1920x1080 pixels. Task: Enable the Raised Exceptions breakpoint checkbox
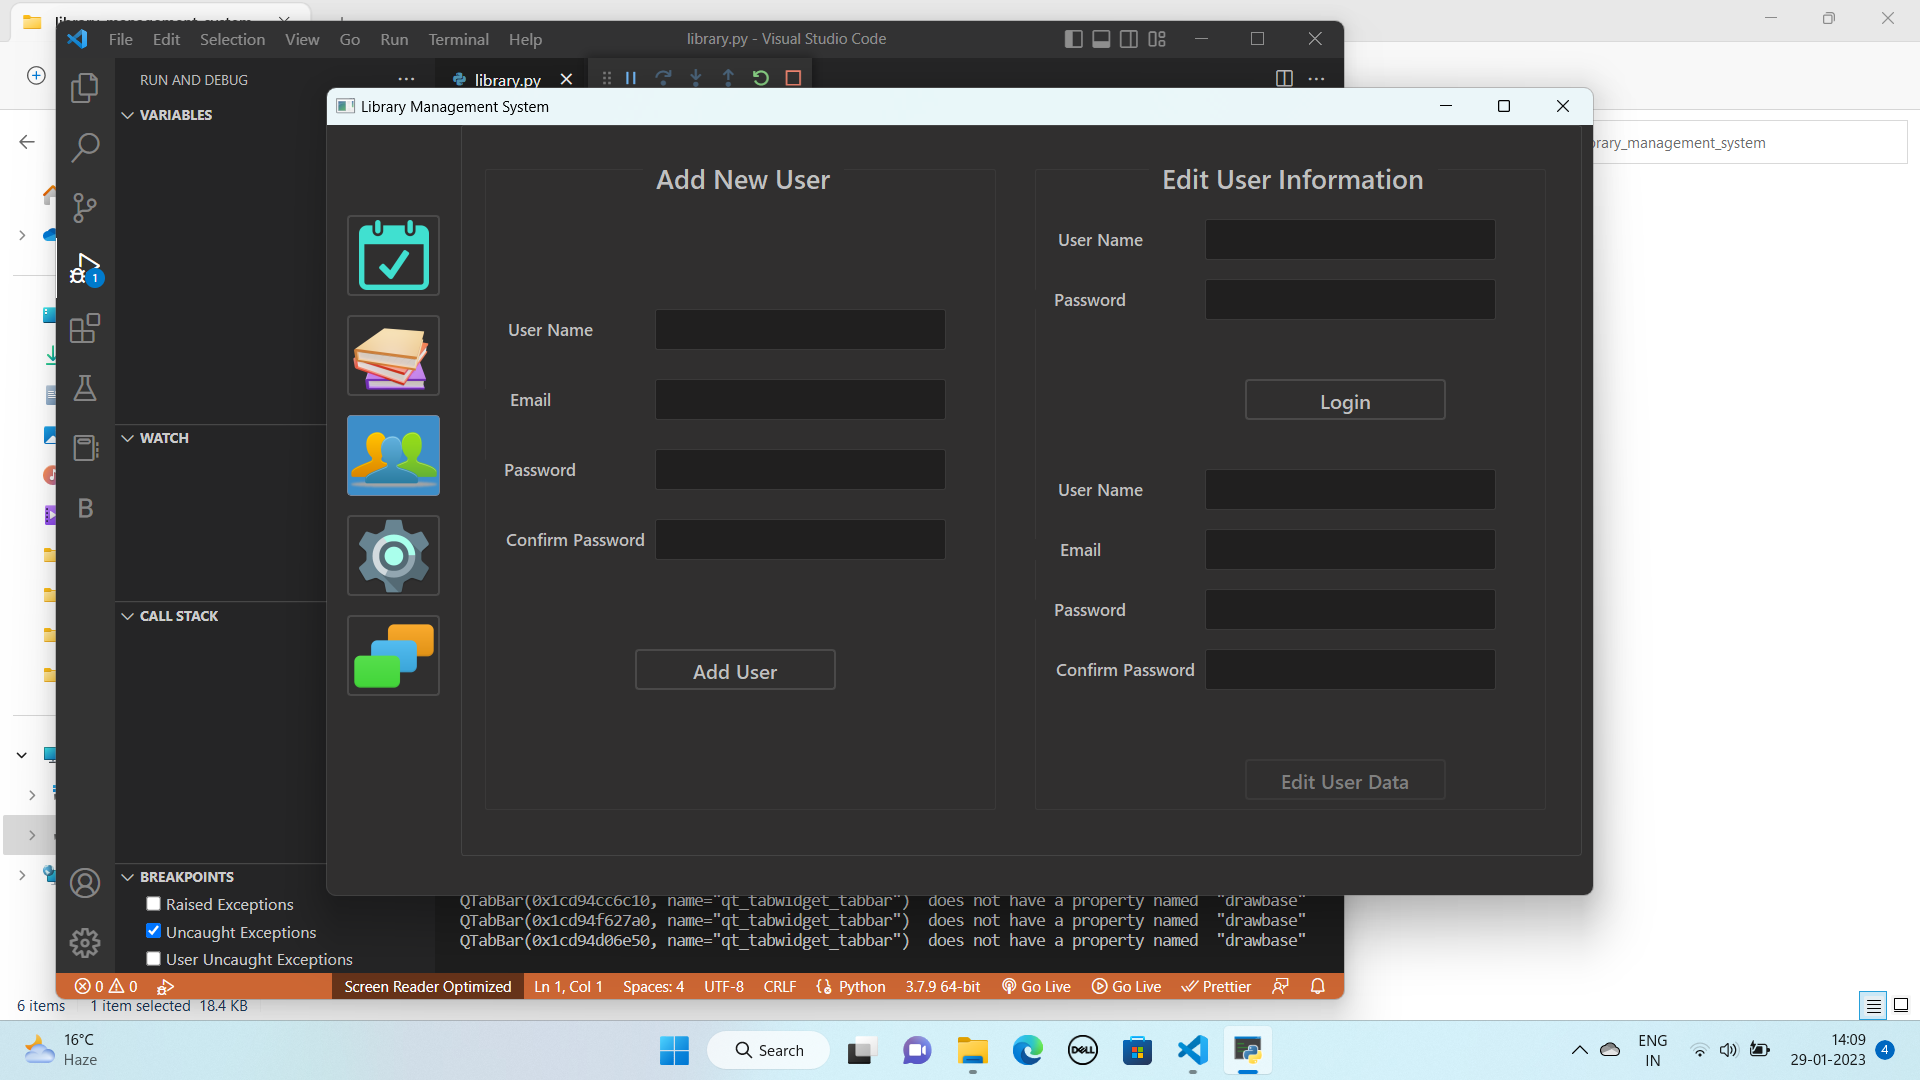pyautogui.click(x=154, y=904)
